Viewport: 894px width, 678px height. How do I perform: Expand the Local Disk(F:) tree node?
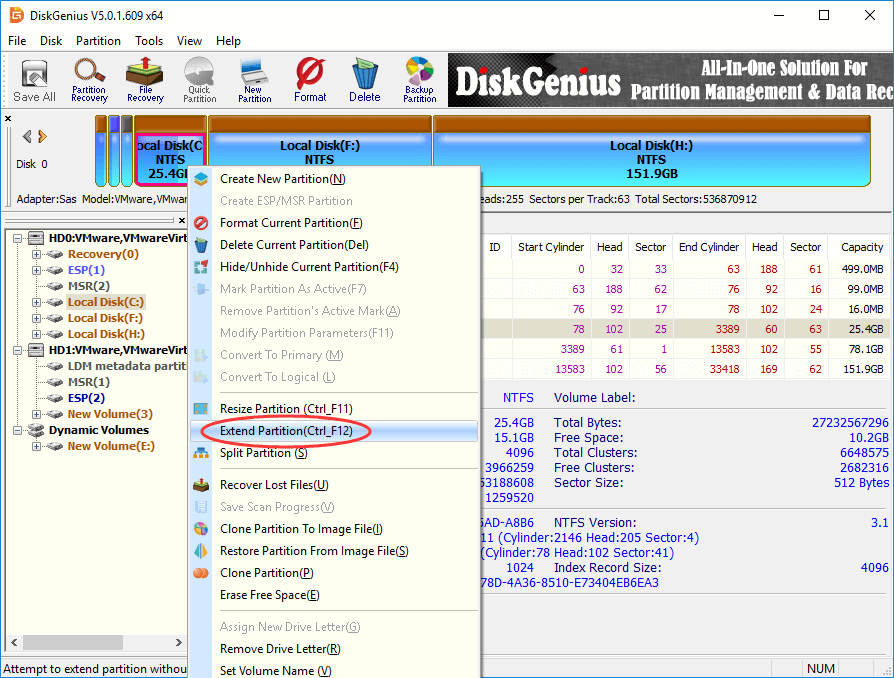37,318
